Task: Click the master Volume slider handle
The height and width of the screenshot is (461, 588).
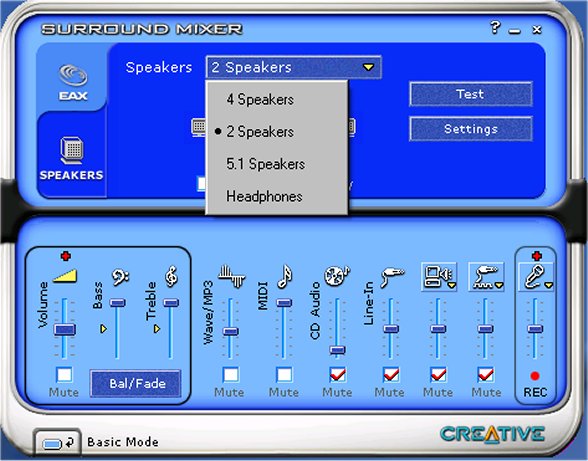Action: click(x=65, y=329)
